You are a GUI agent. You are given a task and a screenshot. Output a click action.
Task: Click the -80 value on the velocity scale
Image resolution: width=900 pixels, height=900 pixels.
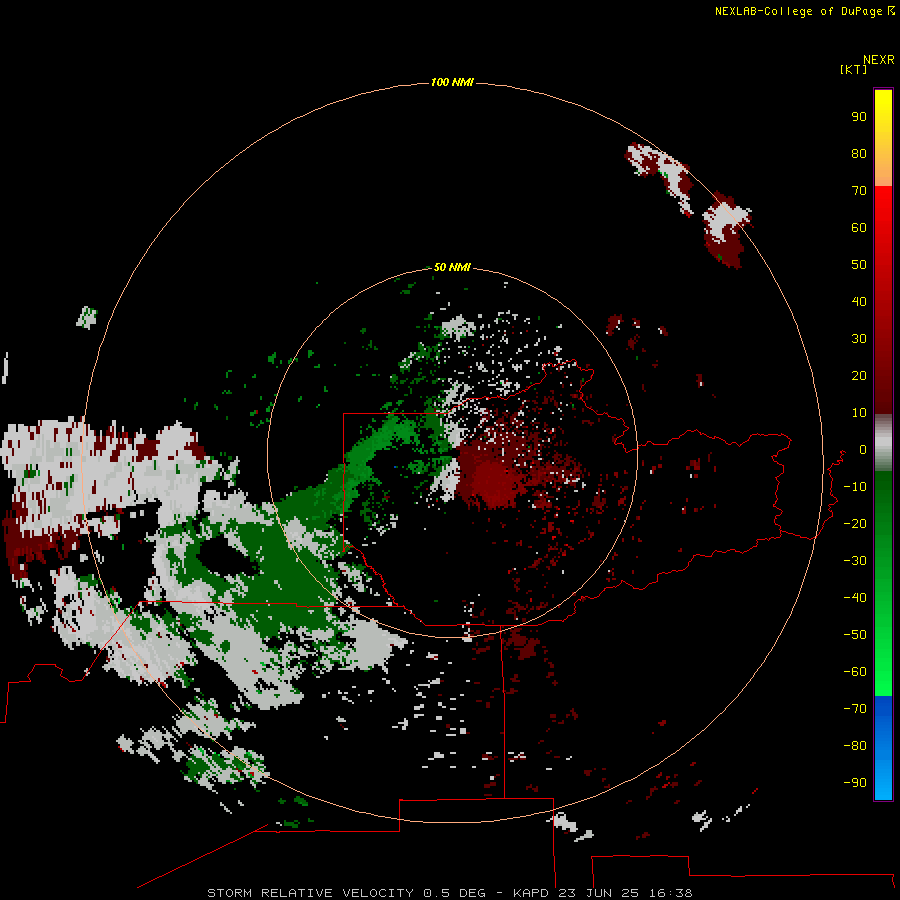point(855,746)
